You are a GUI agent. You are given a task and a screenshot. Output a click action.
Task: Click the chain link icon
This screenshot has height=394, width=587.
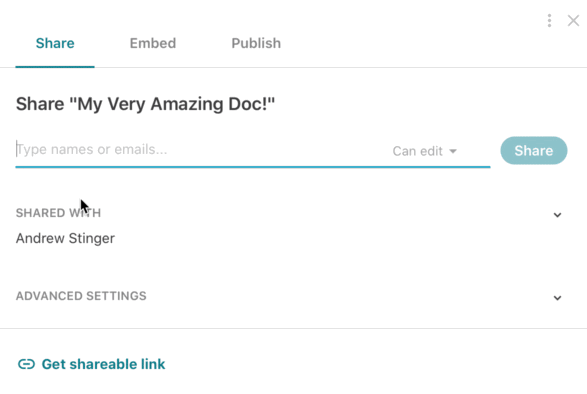pos(26,364)
